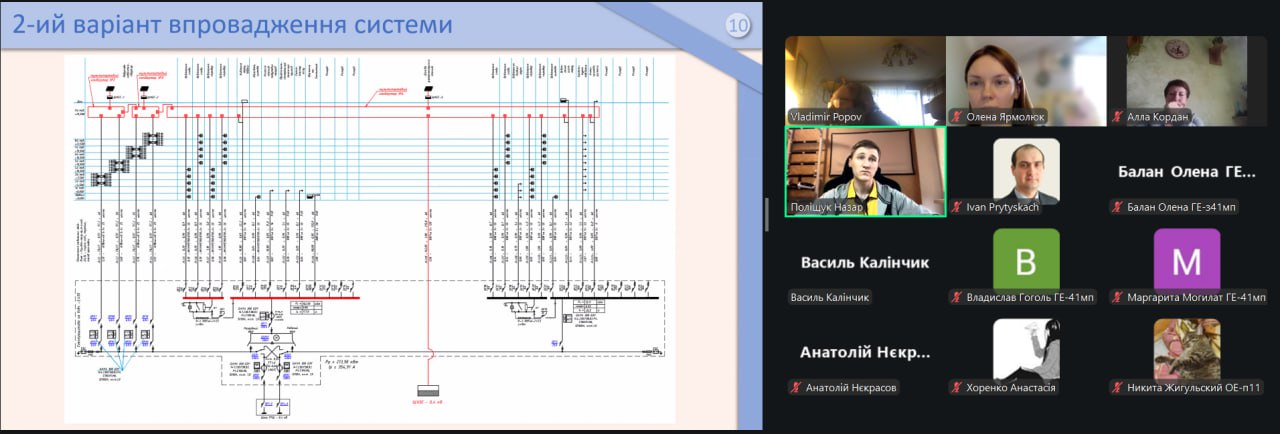Screen dimensions: 1280x434
Task: Click muted mic icon beside Никита Жигульский
Action: click(1118, 388)
